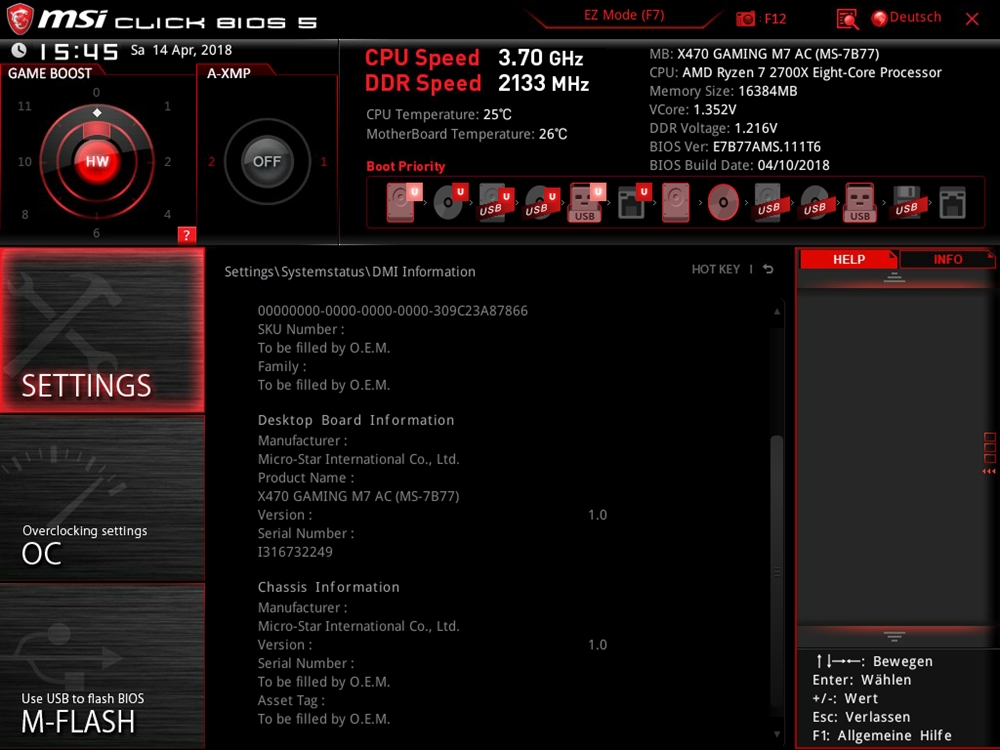Select the UEFI USB key boot device
Image resolution: width=1000 pixels, height=750 pixels.
tap(586, 202)
